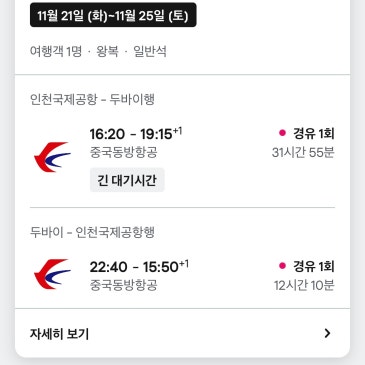This screenshot has height=365, width=365.
Task: Click the outbound 중국동방항공 airline name
Action: [123, 152]
